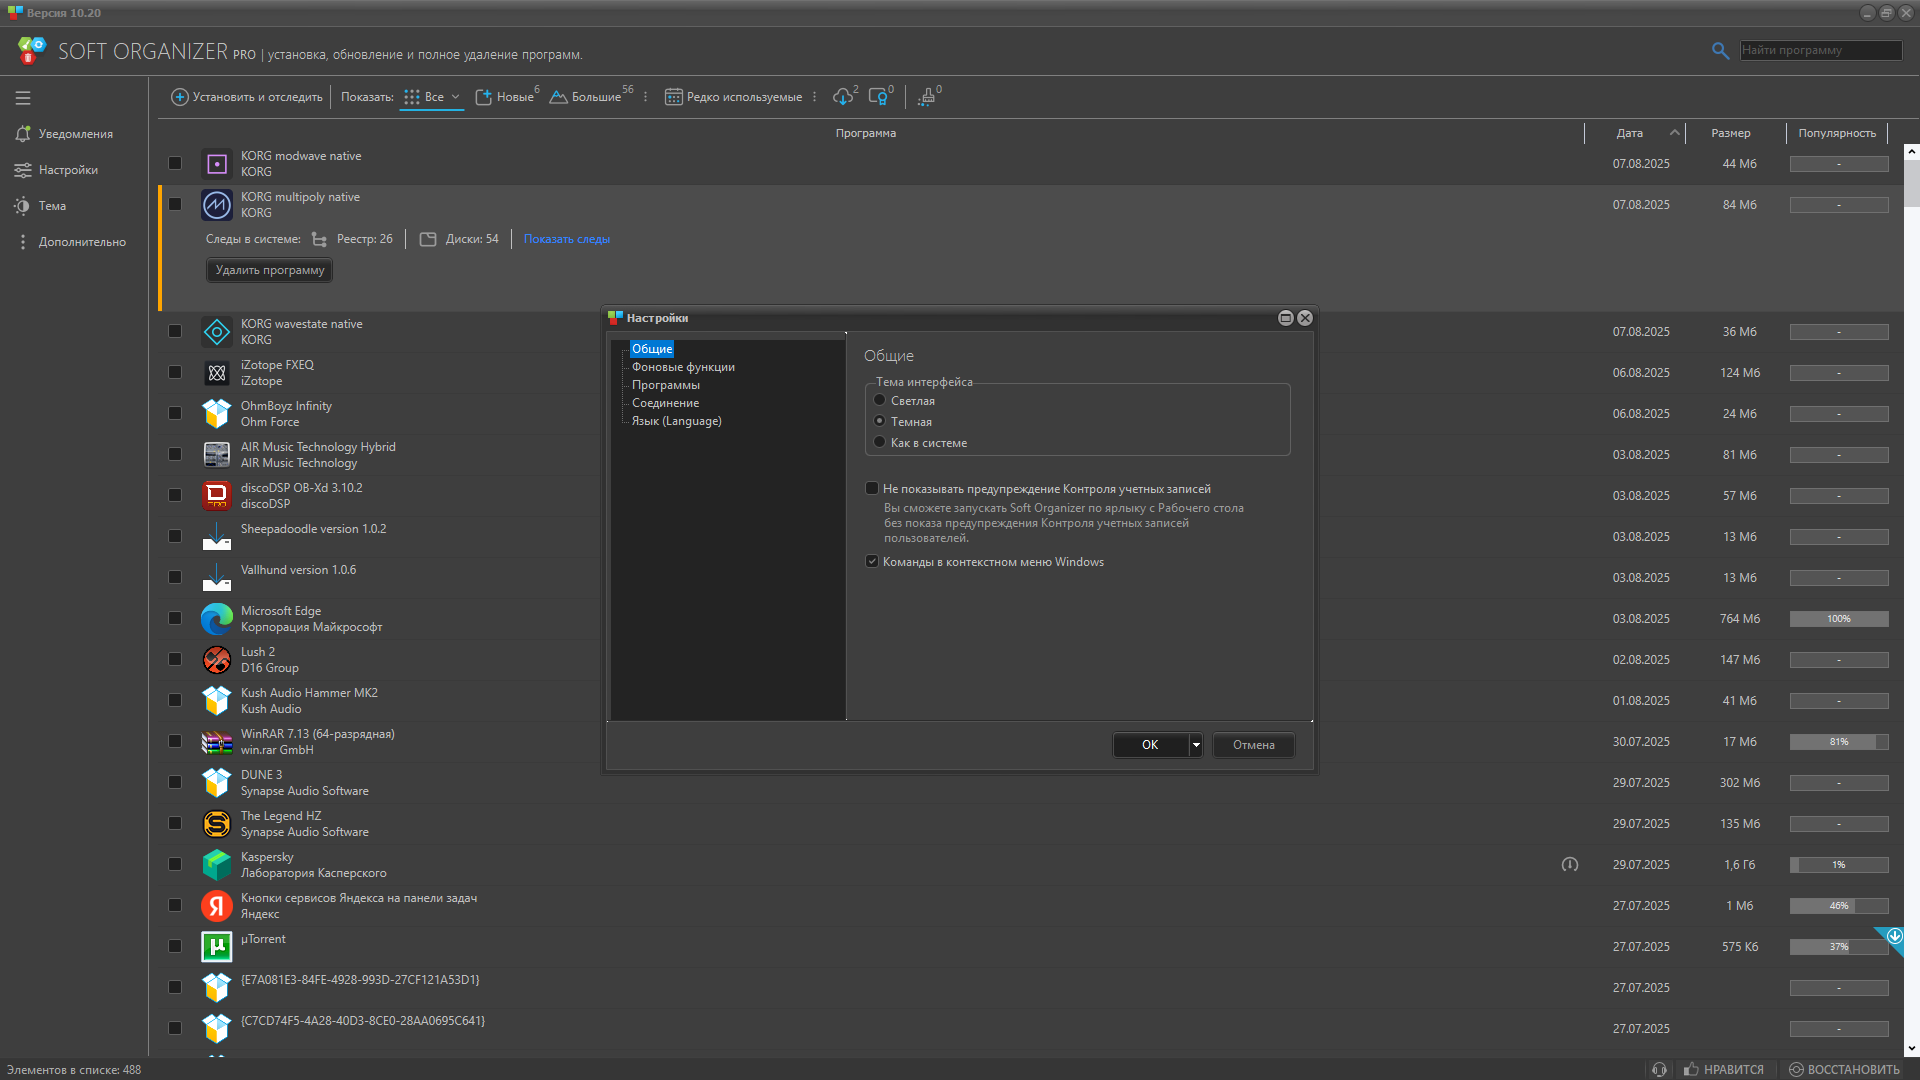Sort by Размер column header
Screen dimensions: 1920x1080
coord(1730,133)
